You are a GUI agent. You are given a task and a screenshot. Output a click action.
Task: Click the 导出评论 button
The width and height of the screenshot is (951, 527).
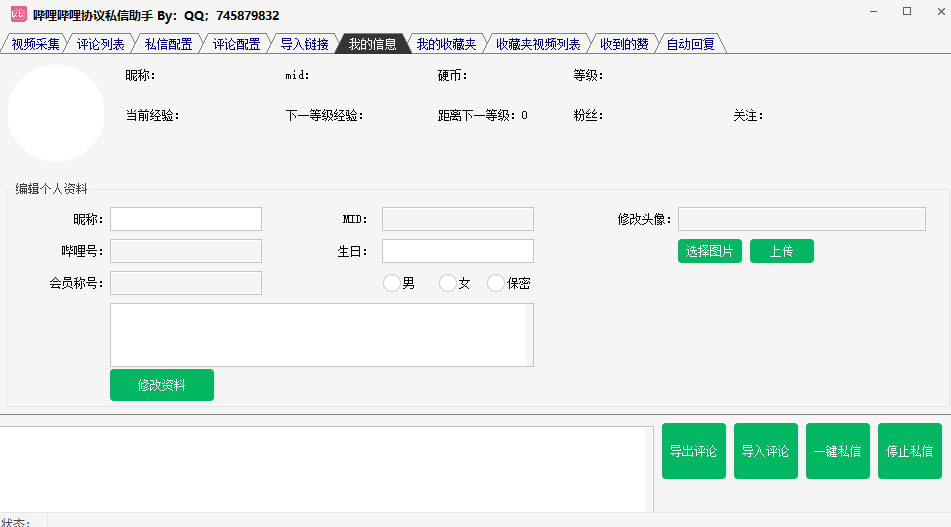(x=693, y=451)
